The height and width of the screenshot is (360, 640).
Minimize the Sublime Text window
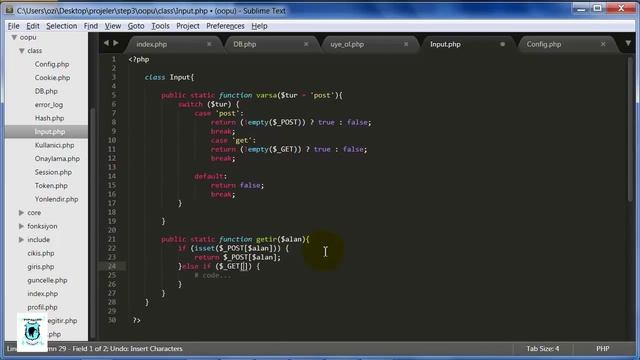click(581, 8)
